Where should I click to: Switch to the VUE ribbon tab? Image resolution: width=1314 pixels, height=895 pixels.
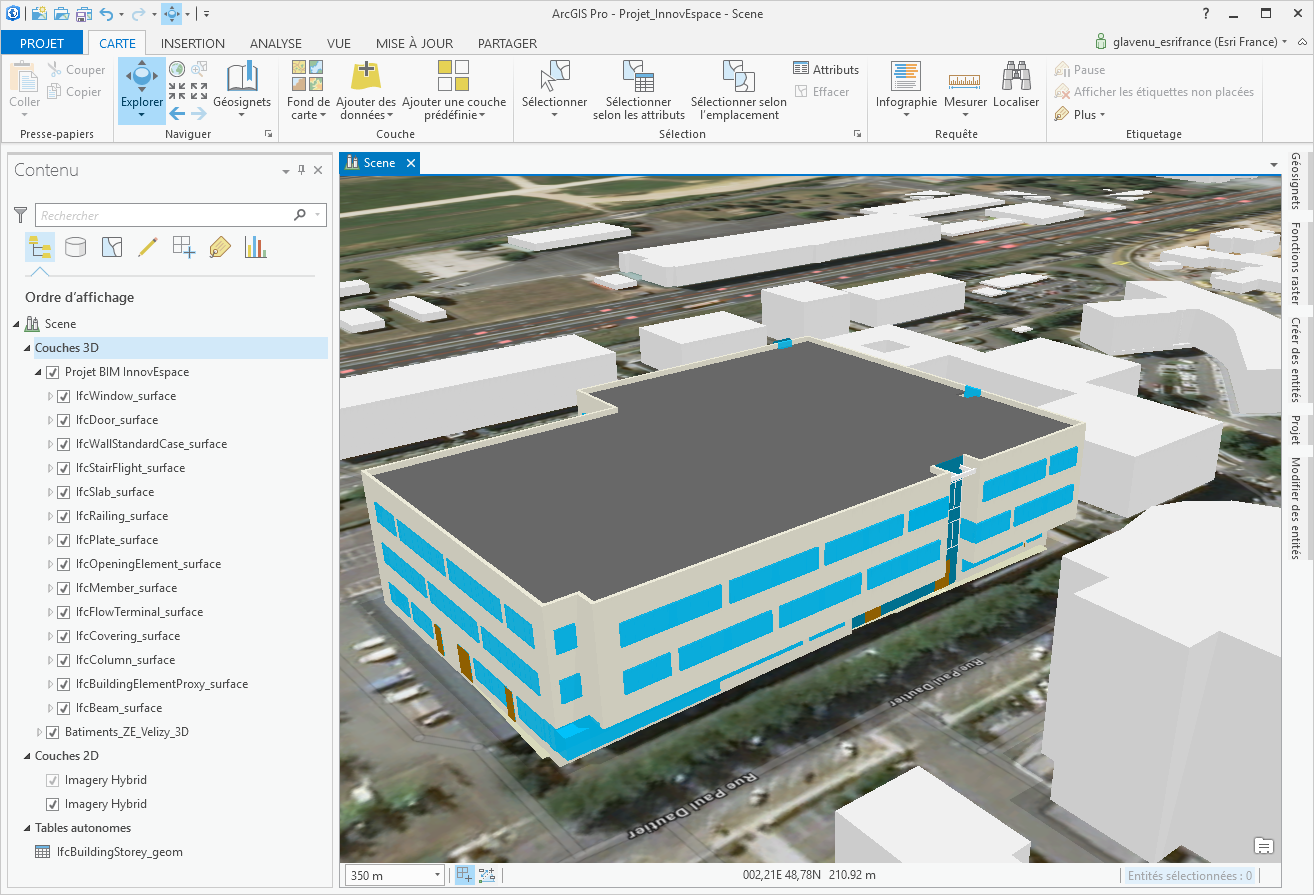coord(339,43)
